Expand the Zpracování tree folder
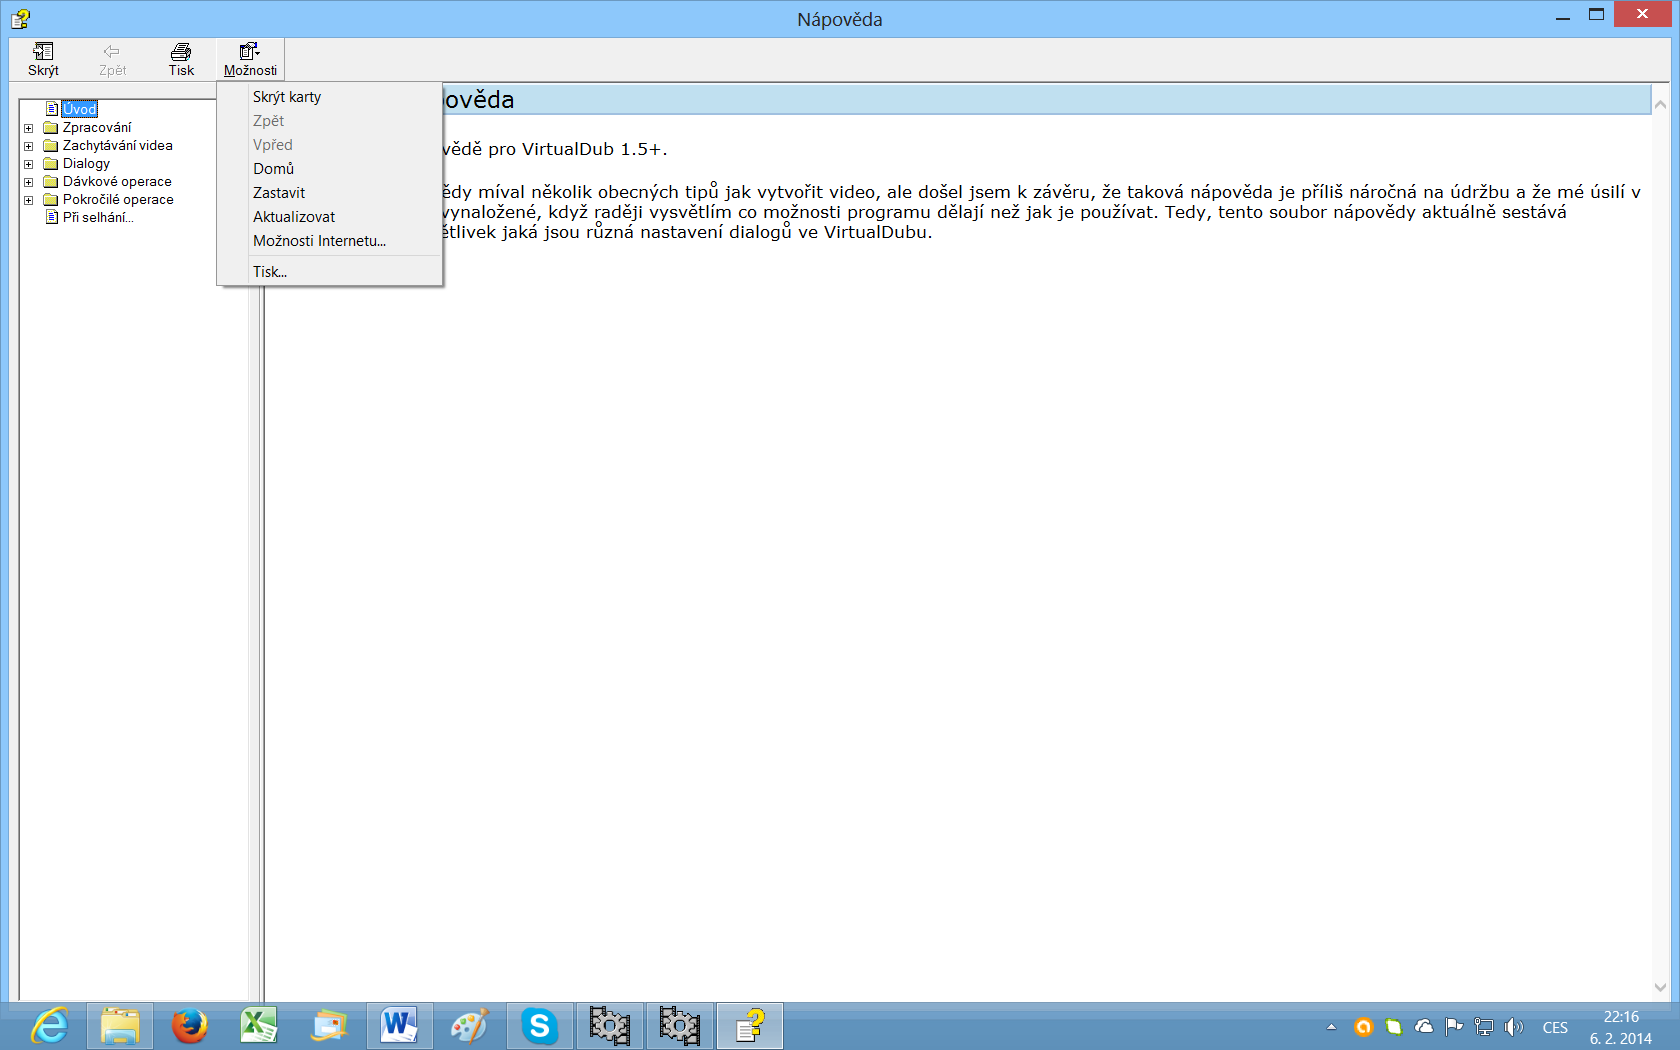The height and width of the screenshot is (1050, 1680). [x=29, y=128]
